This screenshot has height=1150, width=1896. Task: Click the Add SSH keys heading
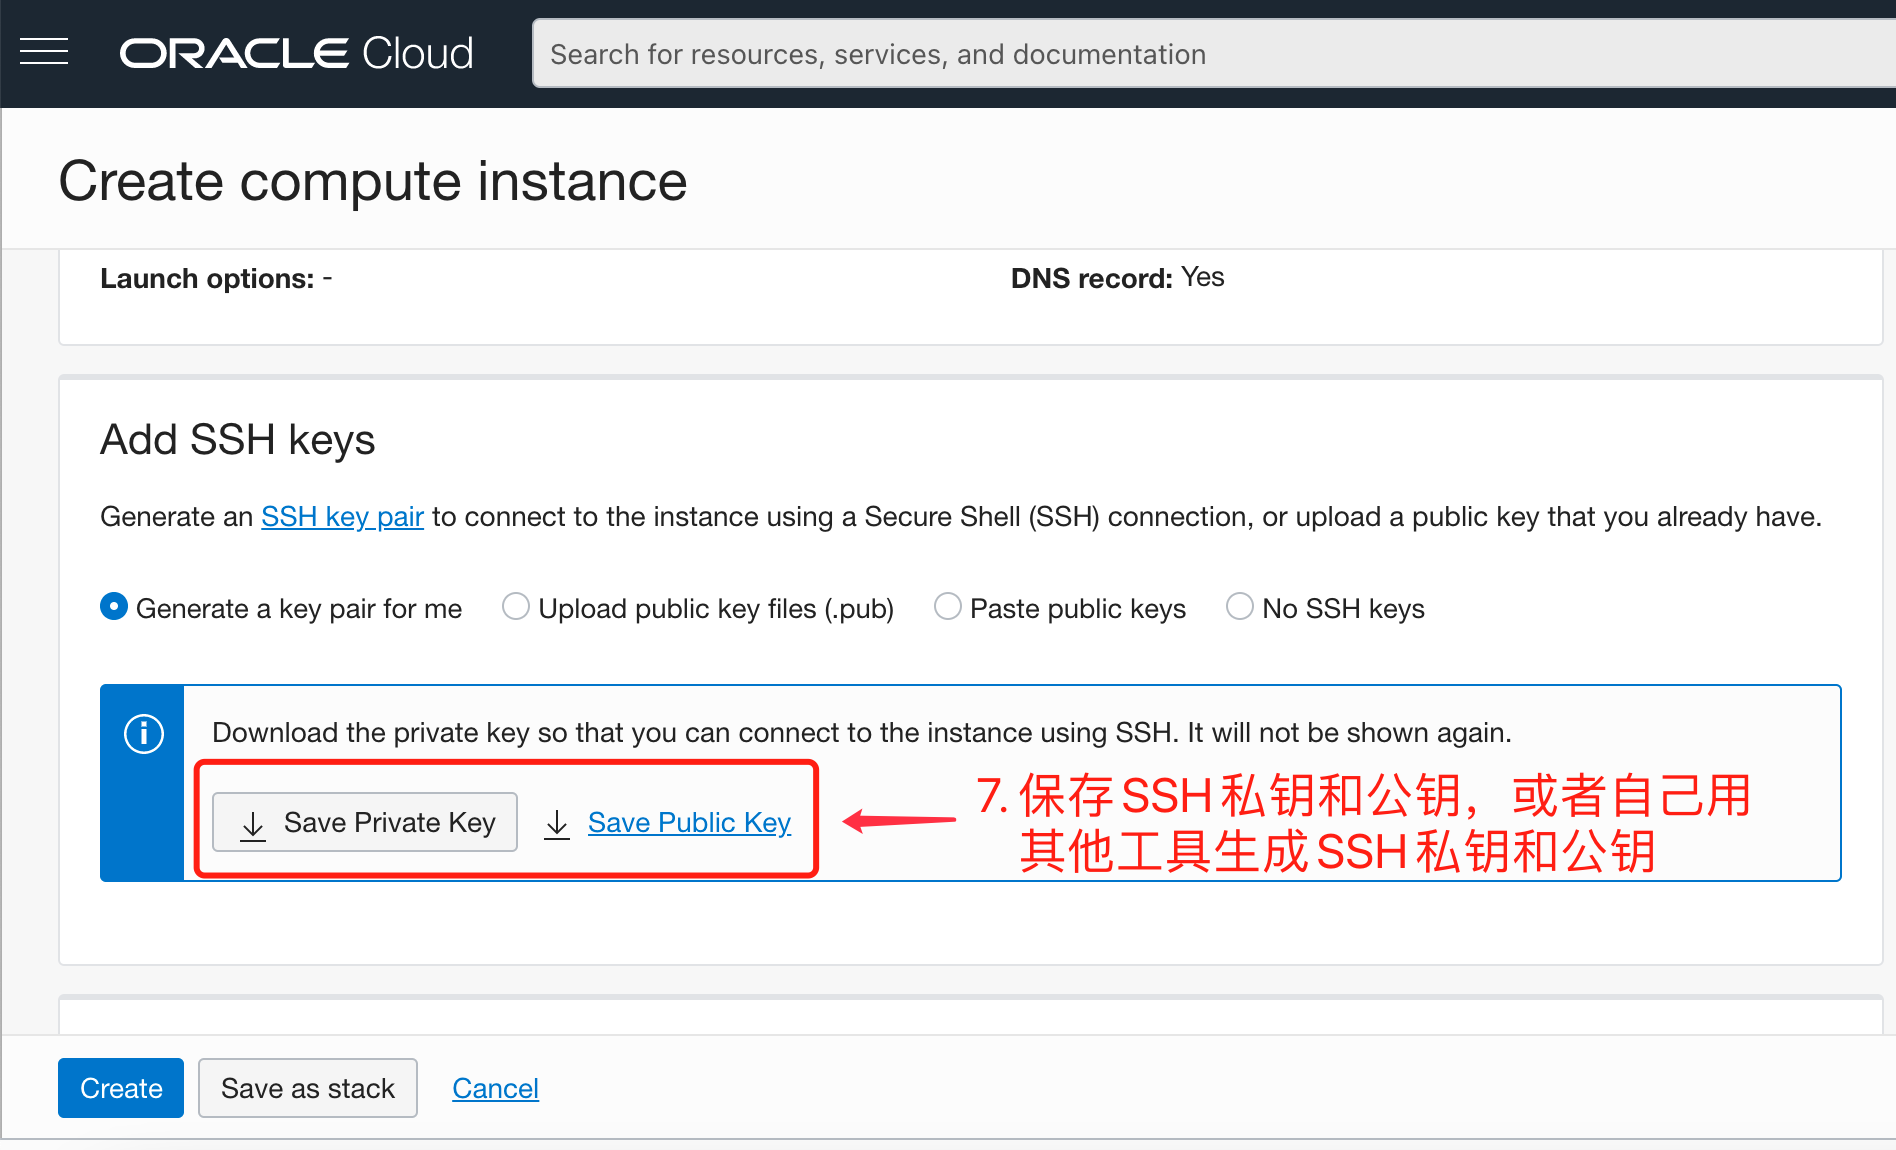[x=238, y=440]
